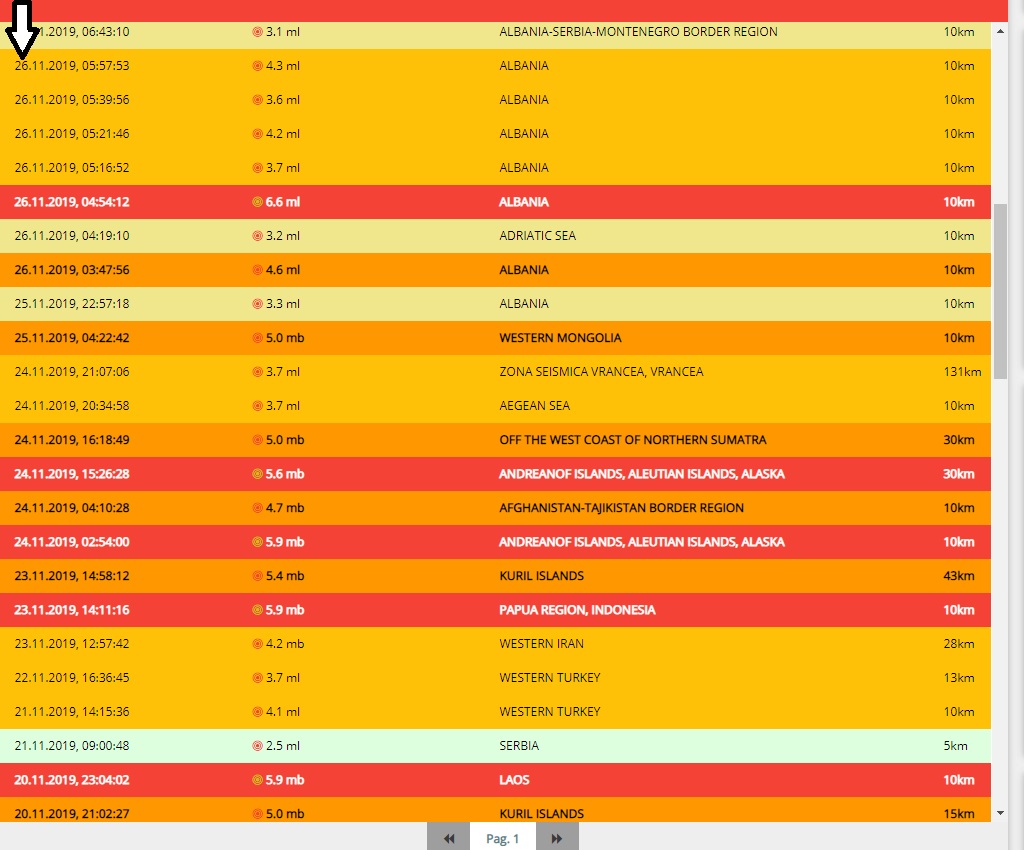Image resolution: width=1024 pixels, height=850 pixels.
Task: Select the 24.11.2019, 15:26:28 Andreanof Islands row
Action: [x=641, y=474]
